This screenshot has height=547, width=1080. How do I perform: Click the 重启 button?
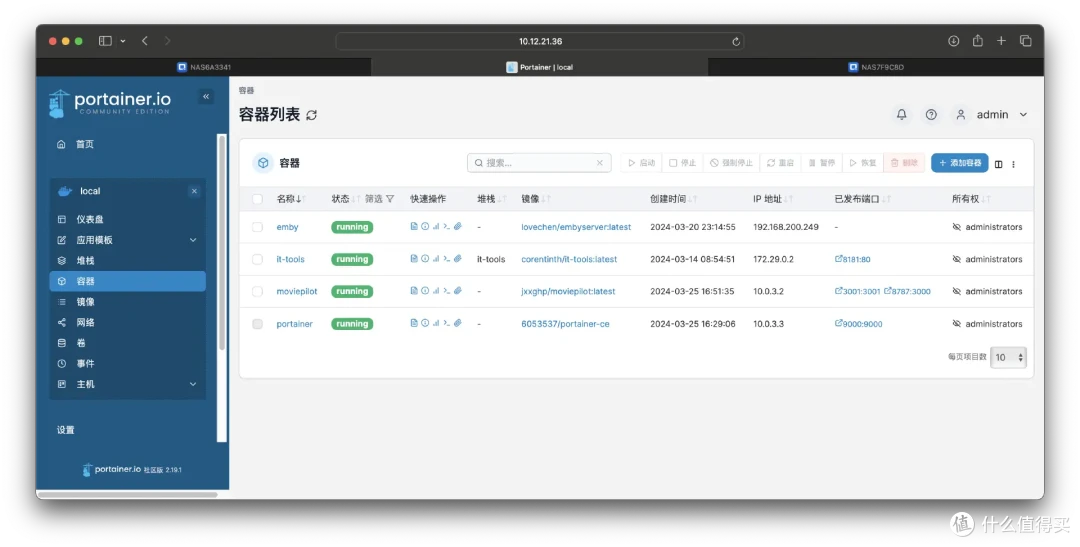click(x=780, y=163)
